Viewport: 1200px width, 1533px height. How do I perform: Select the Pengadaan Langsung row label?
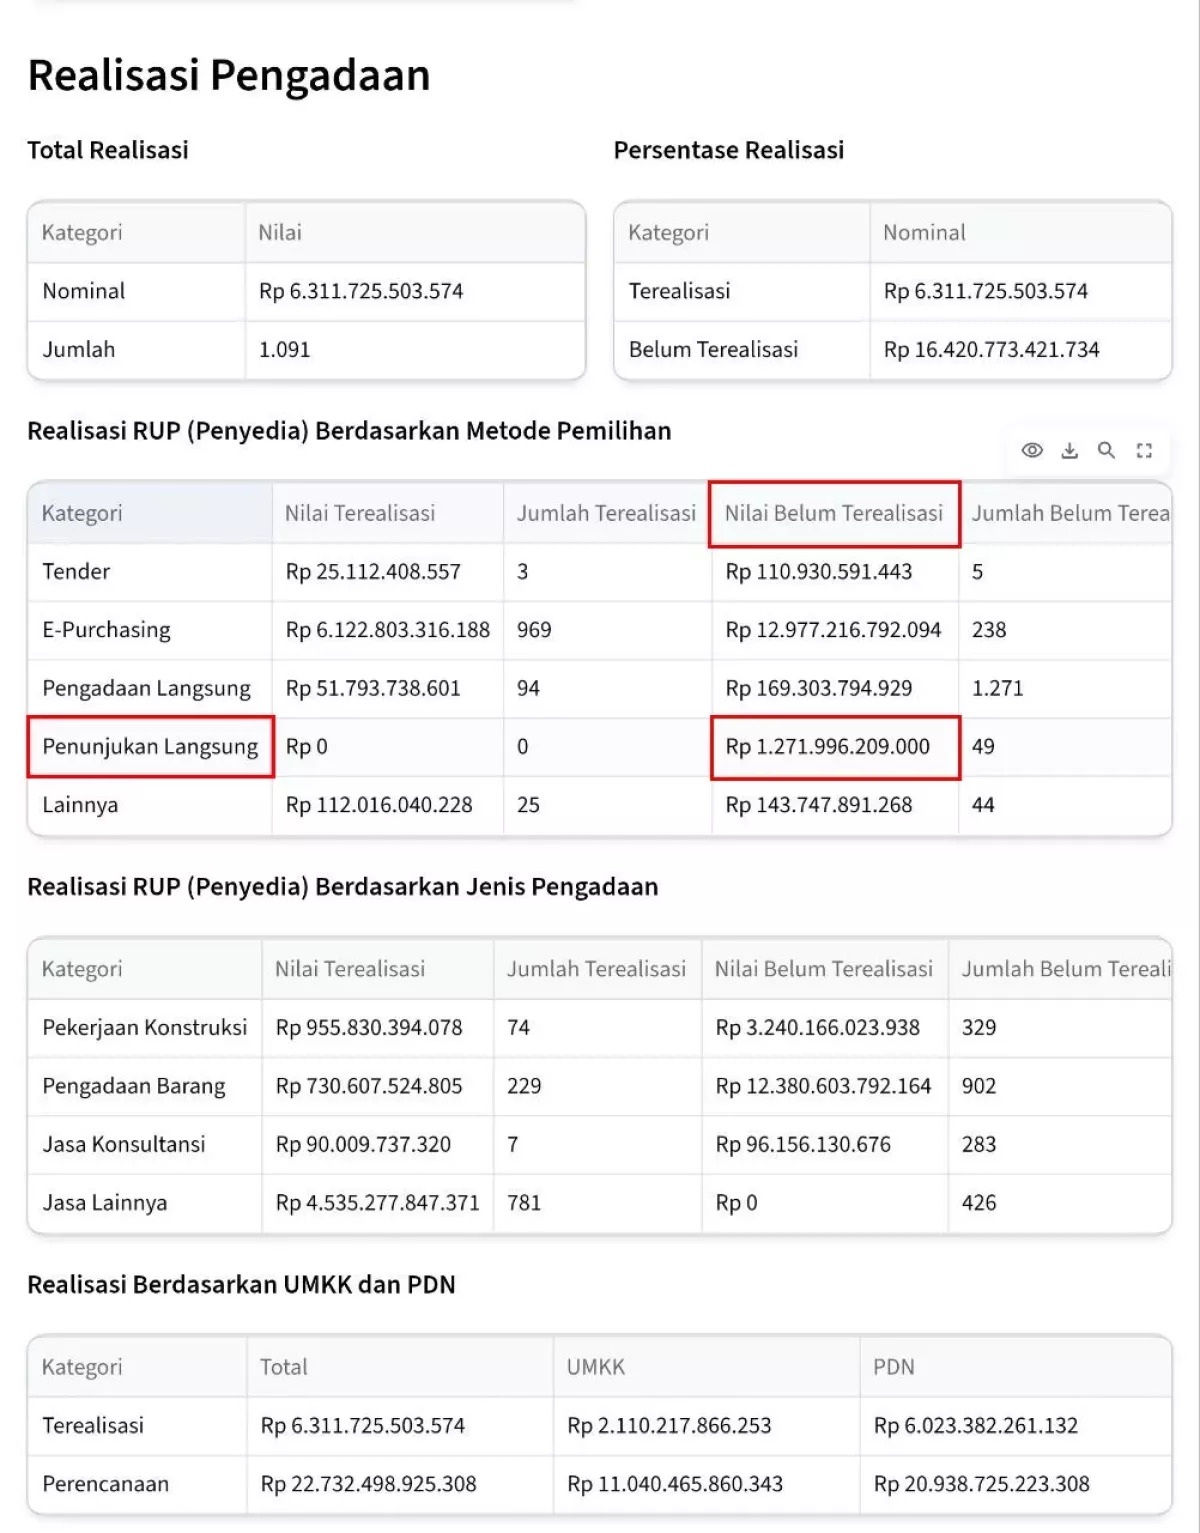[150, 688]
